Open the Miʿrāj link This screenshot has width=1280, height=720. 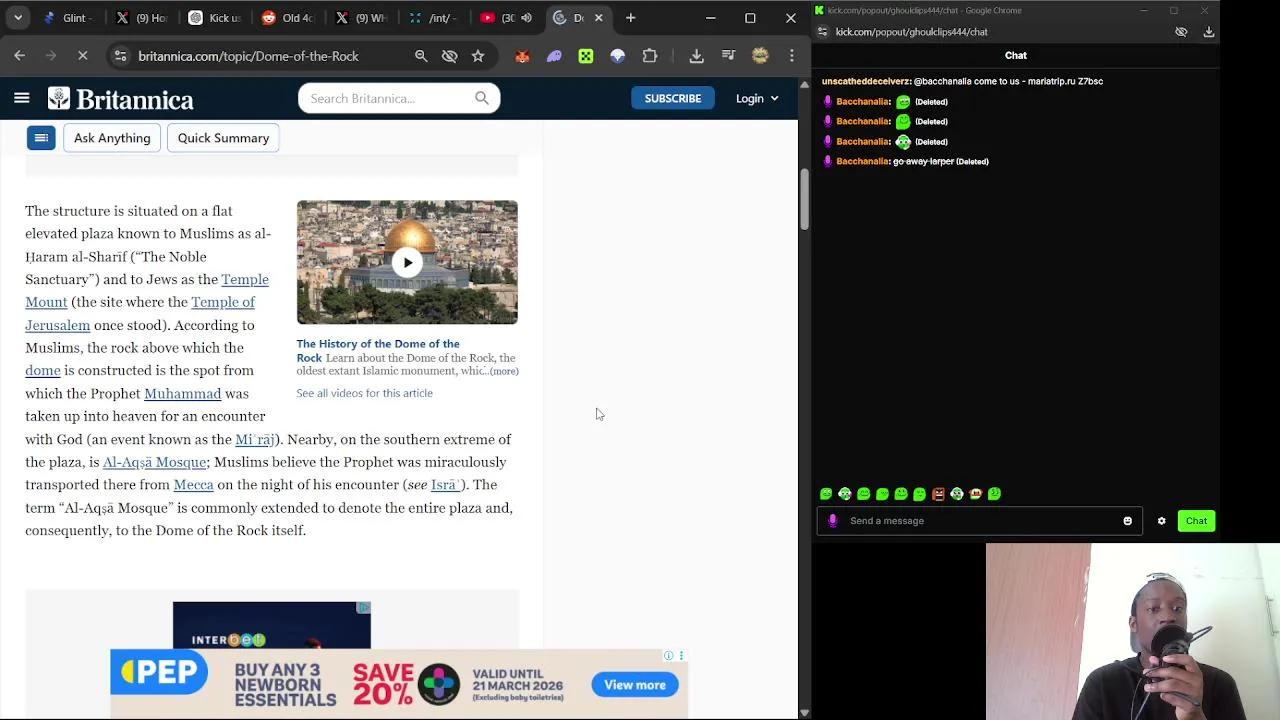pos(254,439)
